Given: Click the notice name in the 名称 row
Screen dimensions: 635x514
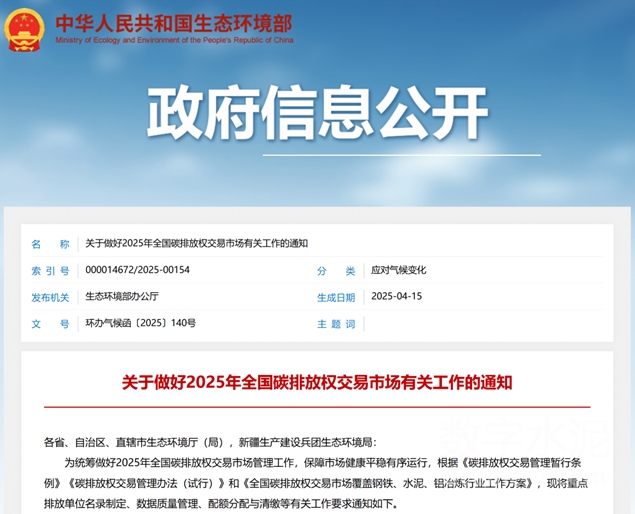Looking at the screenshot, I should (x=196, y=243).
